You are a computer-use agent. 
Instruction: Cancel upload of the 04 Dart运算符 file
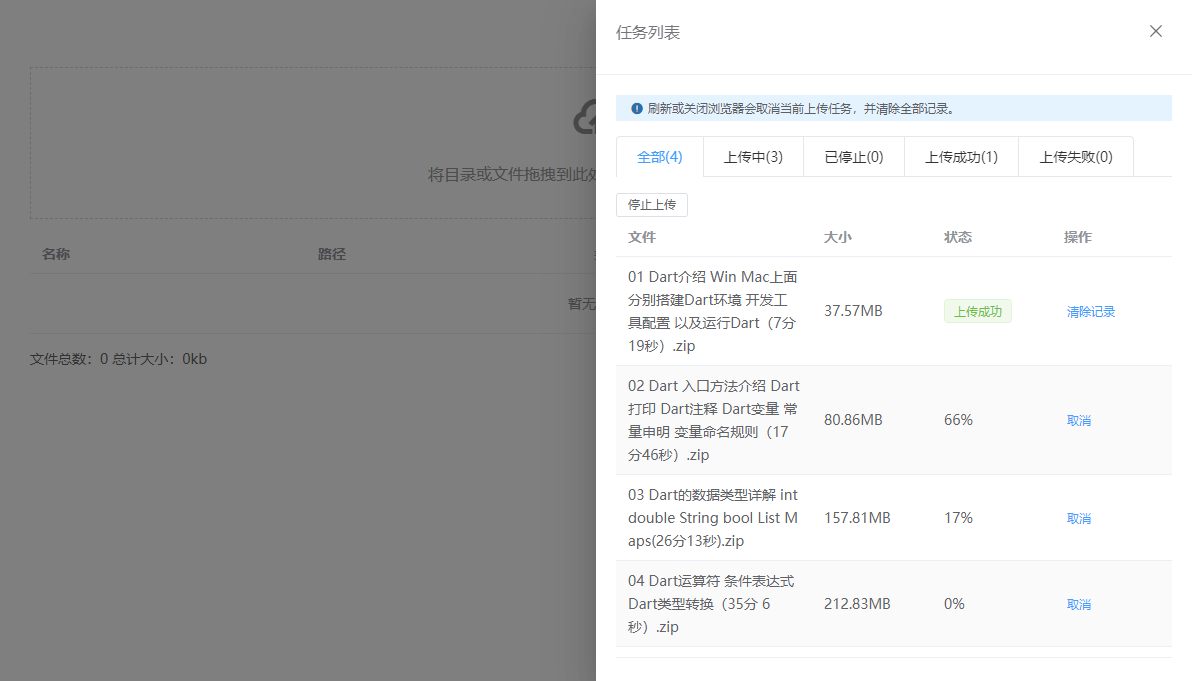(x=1079, y=604)
